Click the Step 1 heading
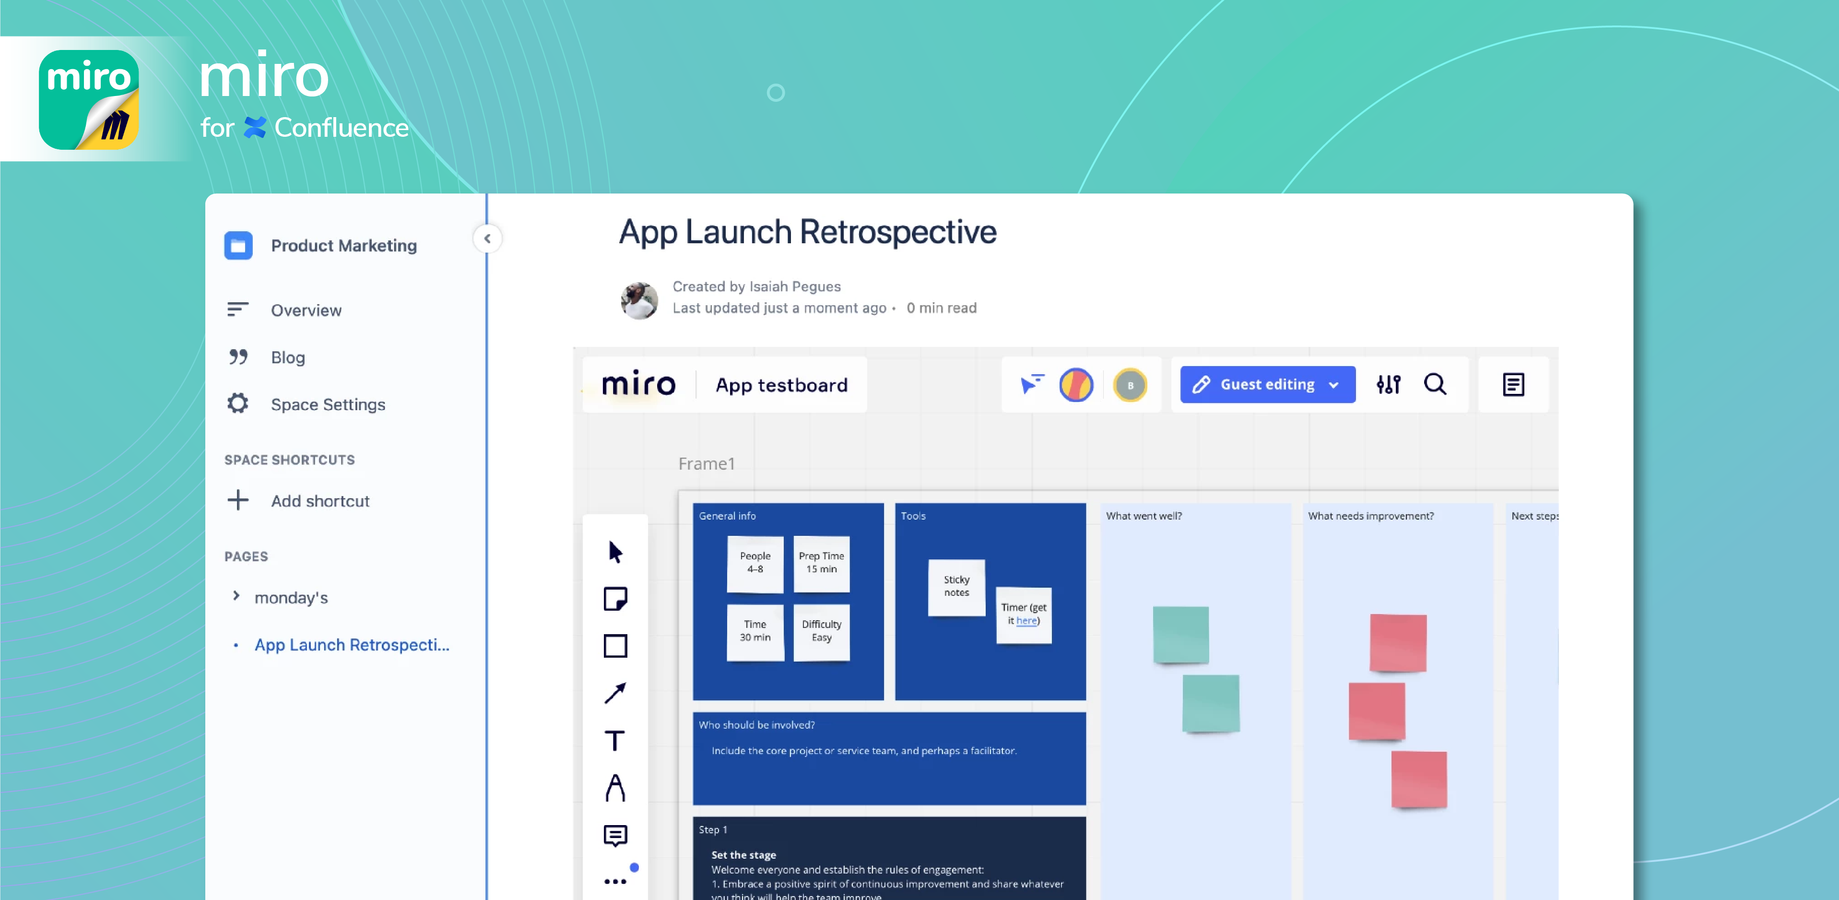1839x900 pixels. 713,830
